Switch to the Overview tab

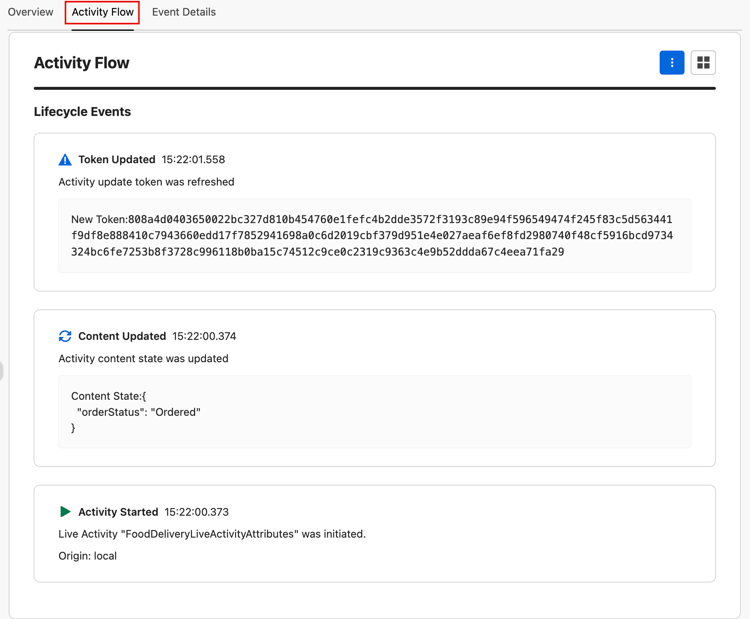tap(30, 12)
